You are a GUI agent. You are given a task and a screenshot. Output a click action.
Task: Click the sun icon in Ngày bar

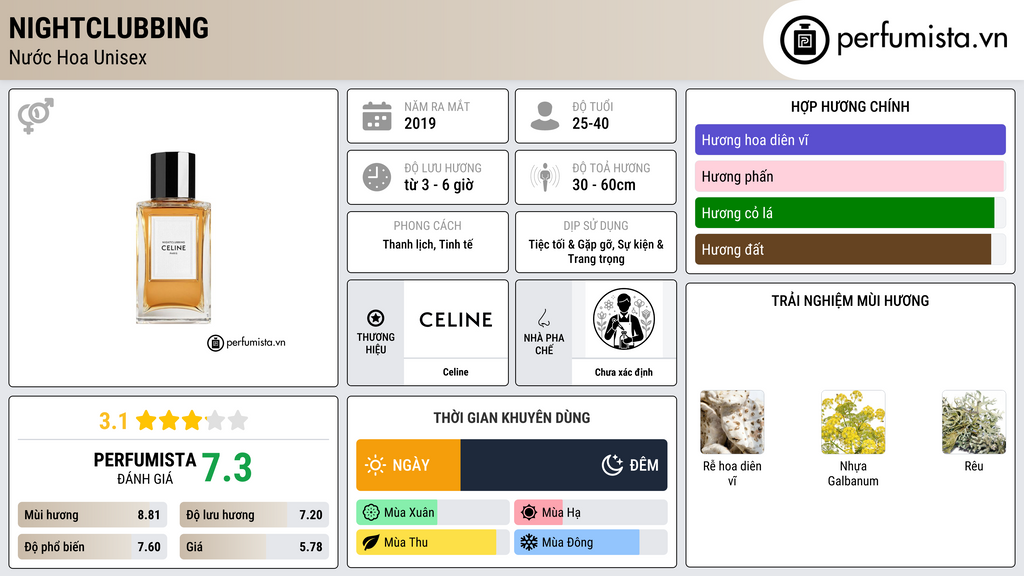(x=375, y=465)
